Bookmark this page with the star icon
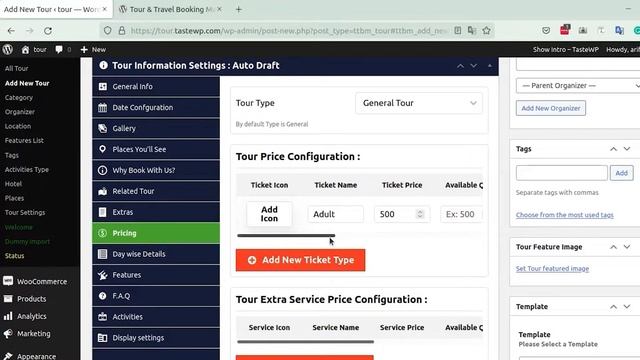Screen dimensions: 640x360 [487, 31]
